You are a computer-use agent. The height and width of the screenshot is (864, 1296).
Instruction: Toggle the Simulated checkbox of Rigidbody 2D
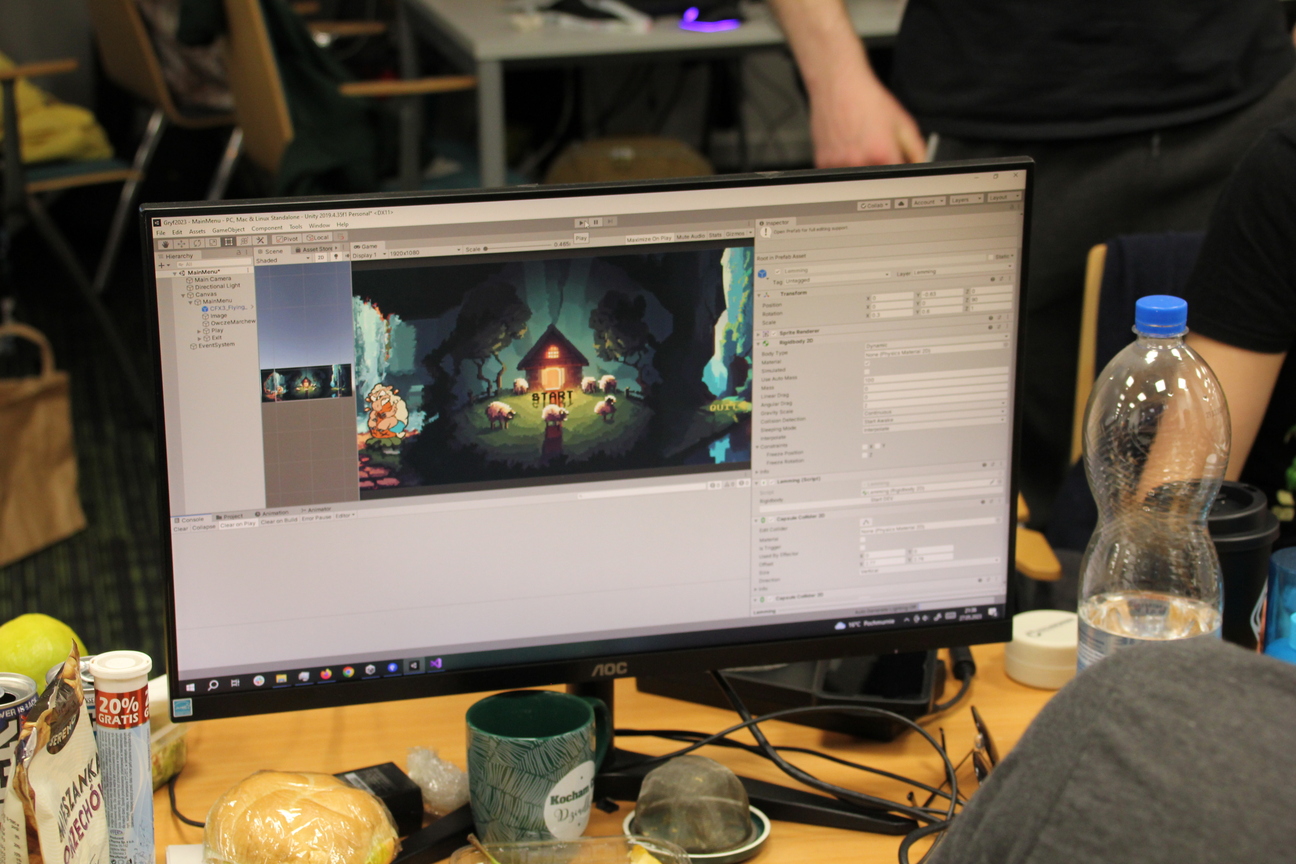click(867, 363)
